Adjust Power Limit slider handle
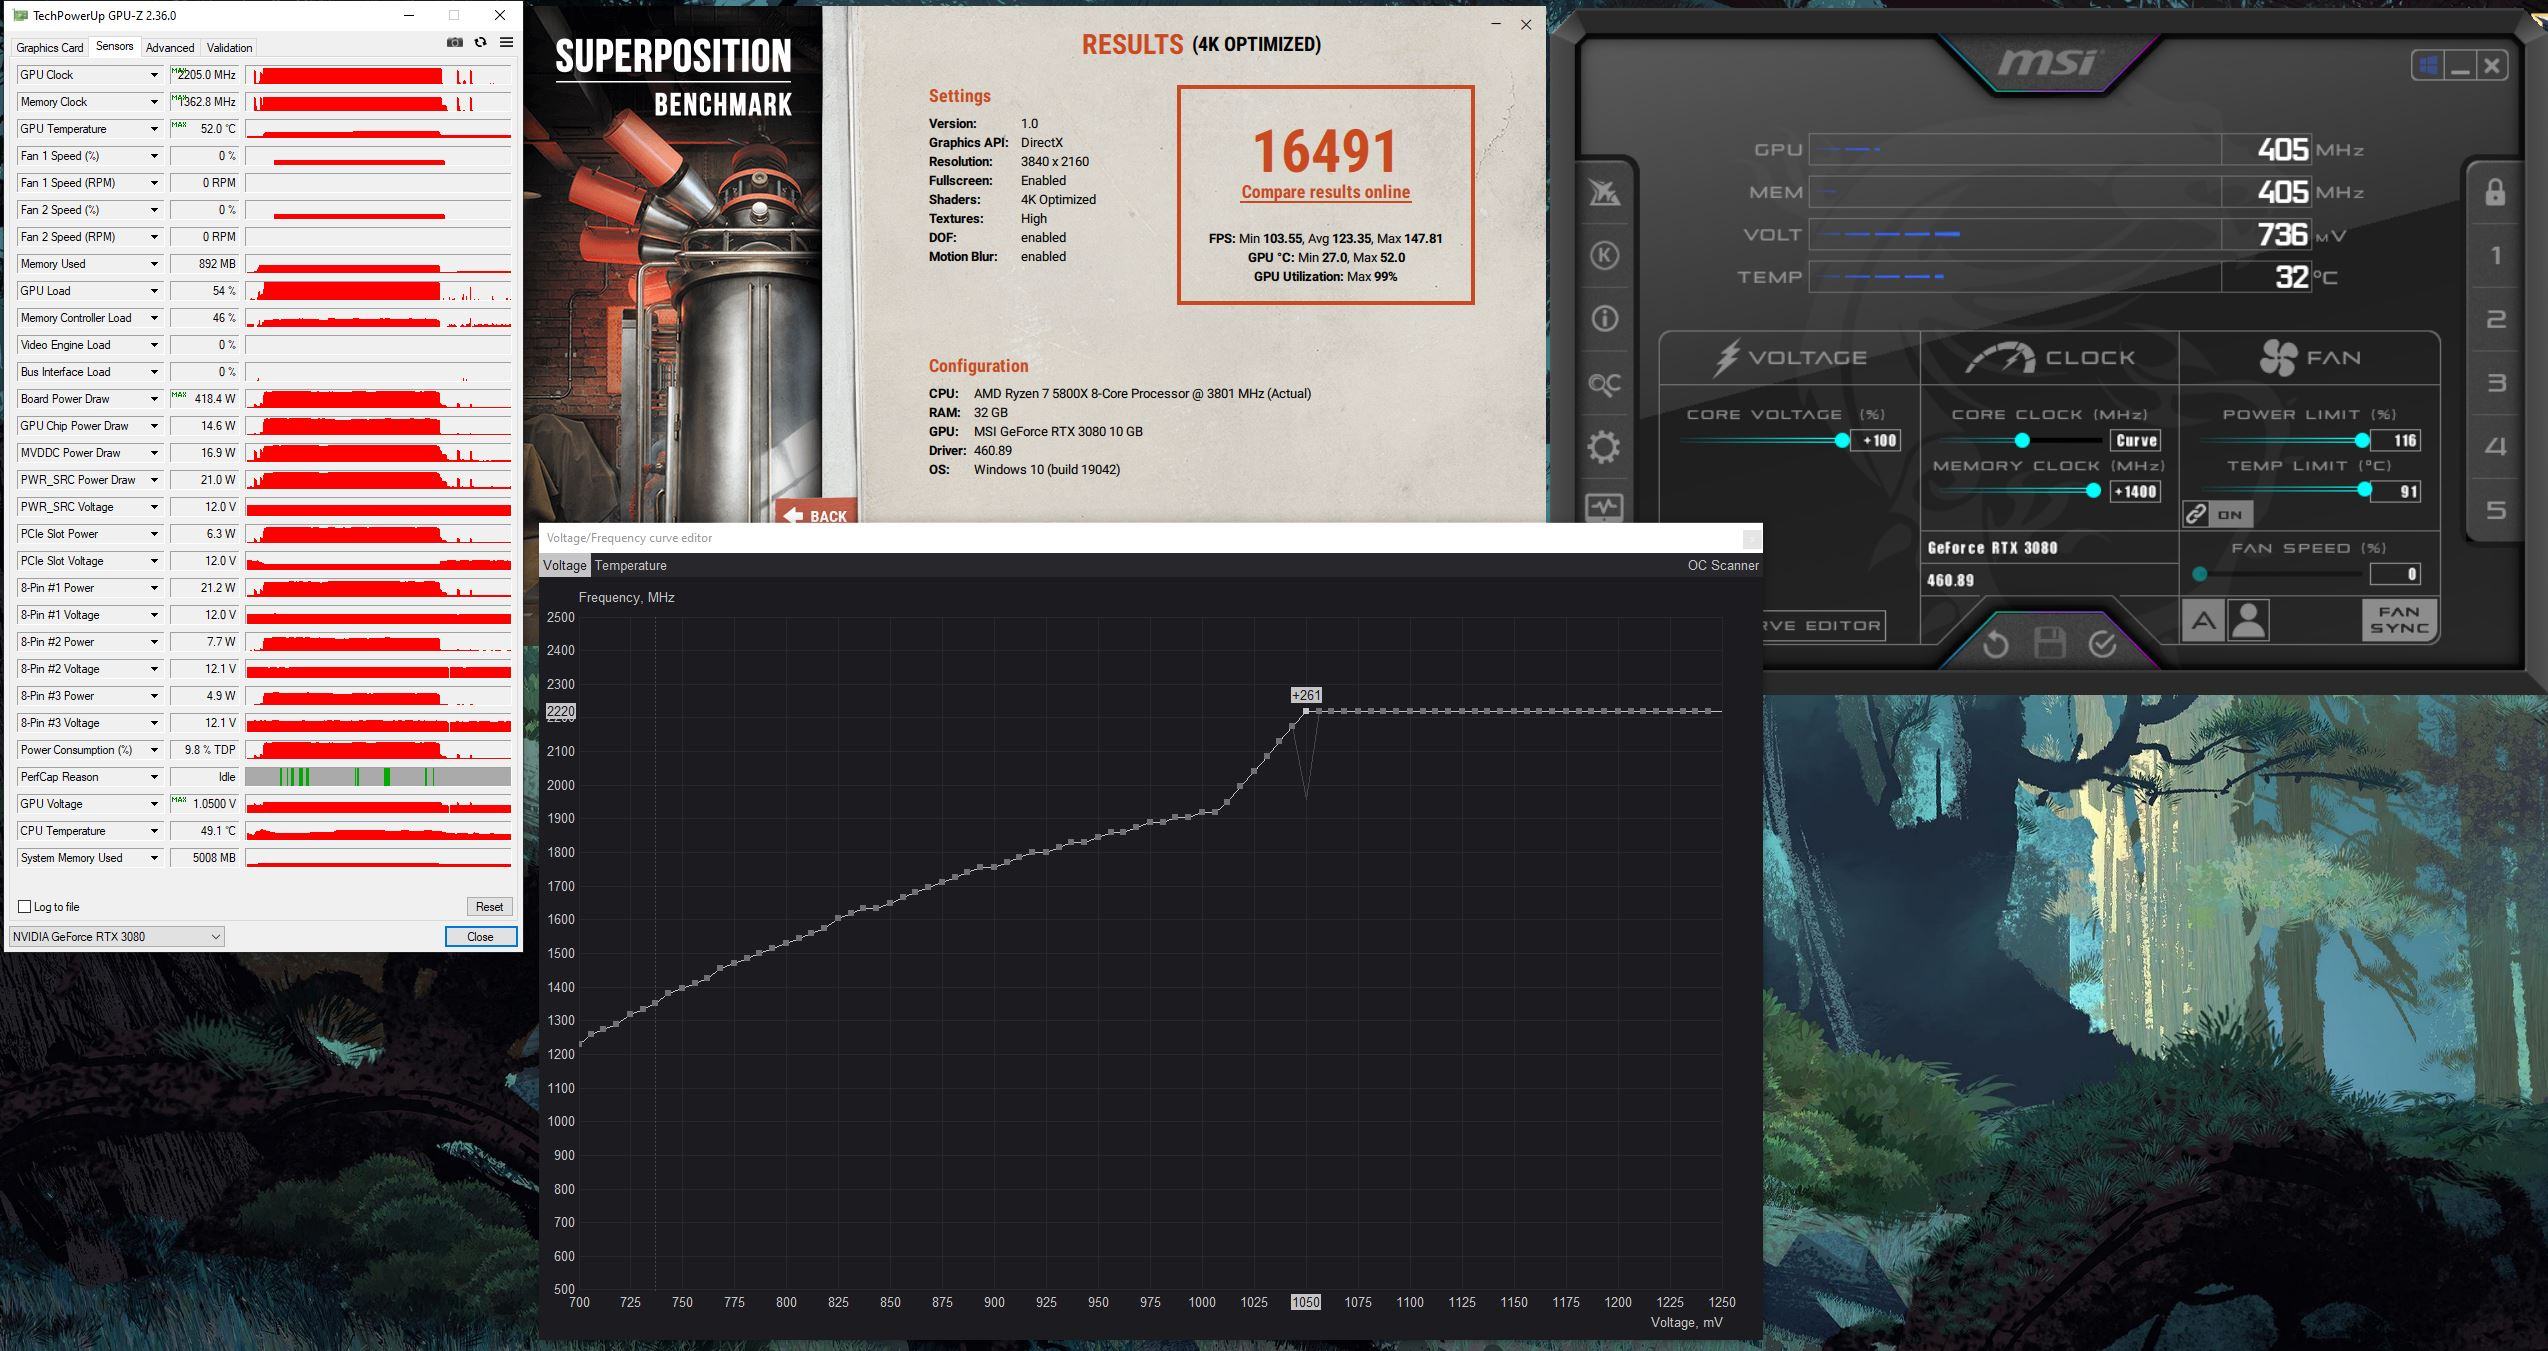2548x1351 pixels. pos(2362,441)
